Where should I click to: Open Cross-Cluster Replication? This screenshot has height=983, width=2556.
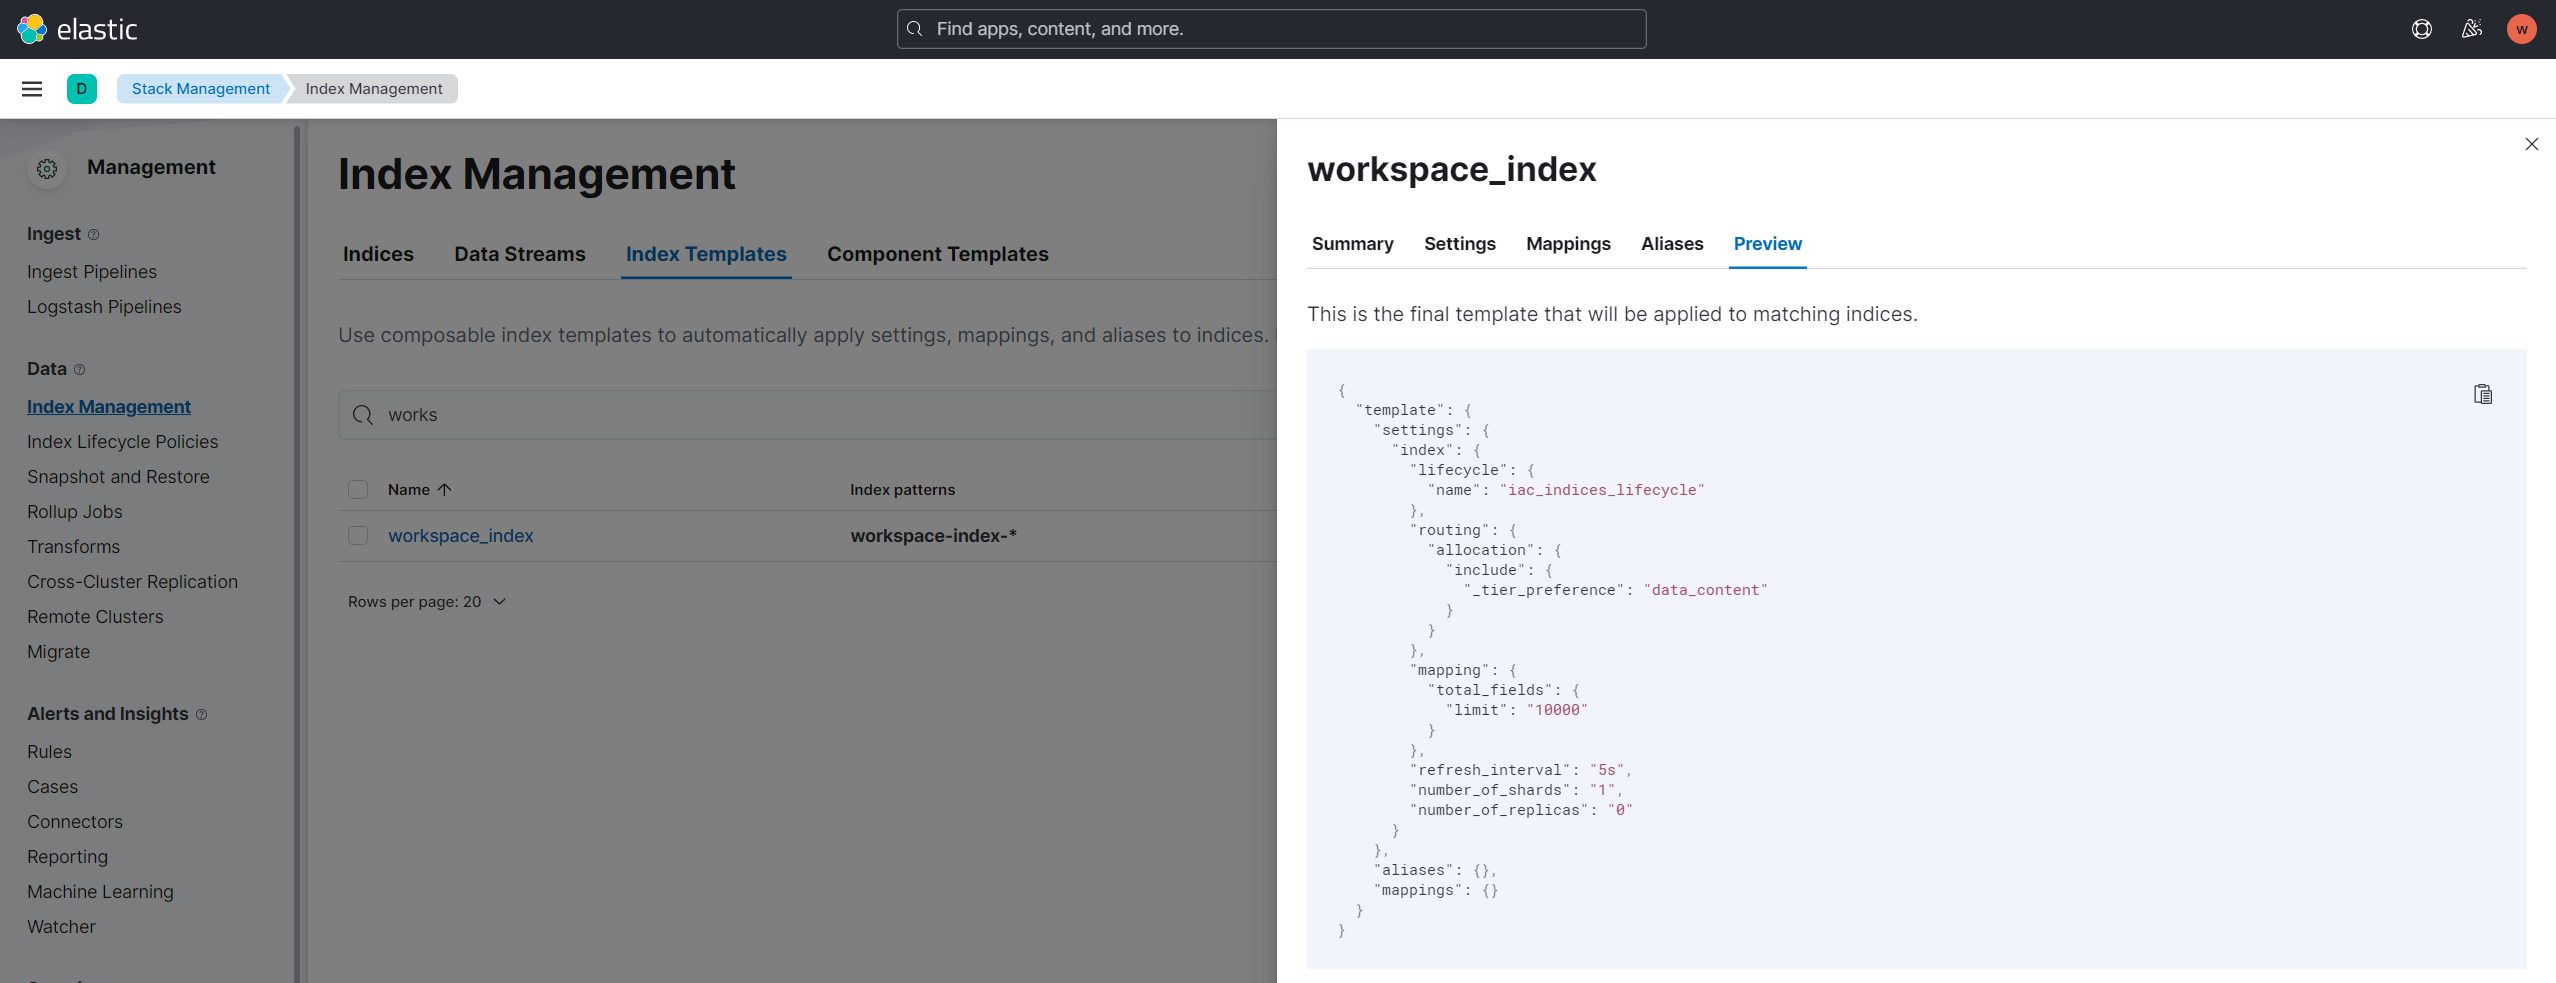coord(132,582)
